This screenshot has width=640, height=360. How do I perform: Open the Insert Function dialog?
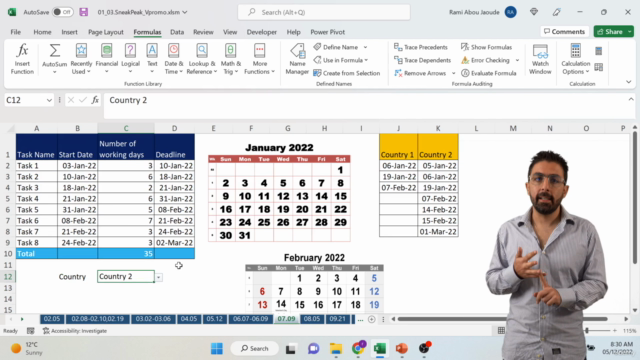[22, 59]
